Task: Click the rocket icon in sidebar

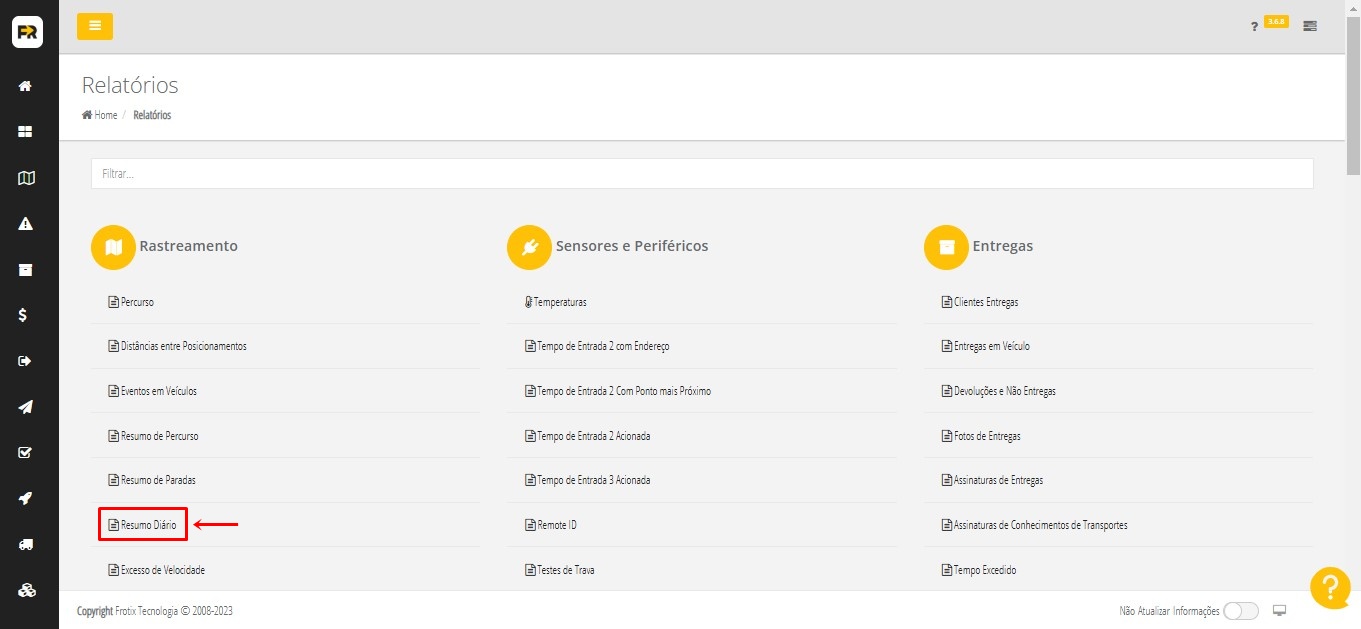Action: (x=26, y=498)
